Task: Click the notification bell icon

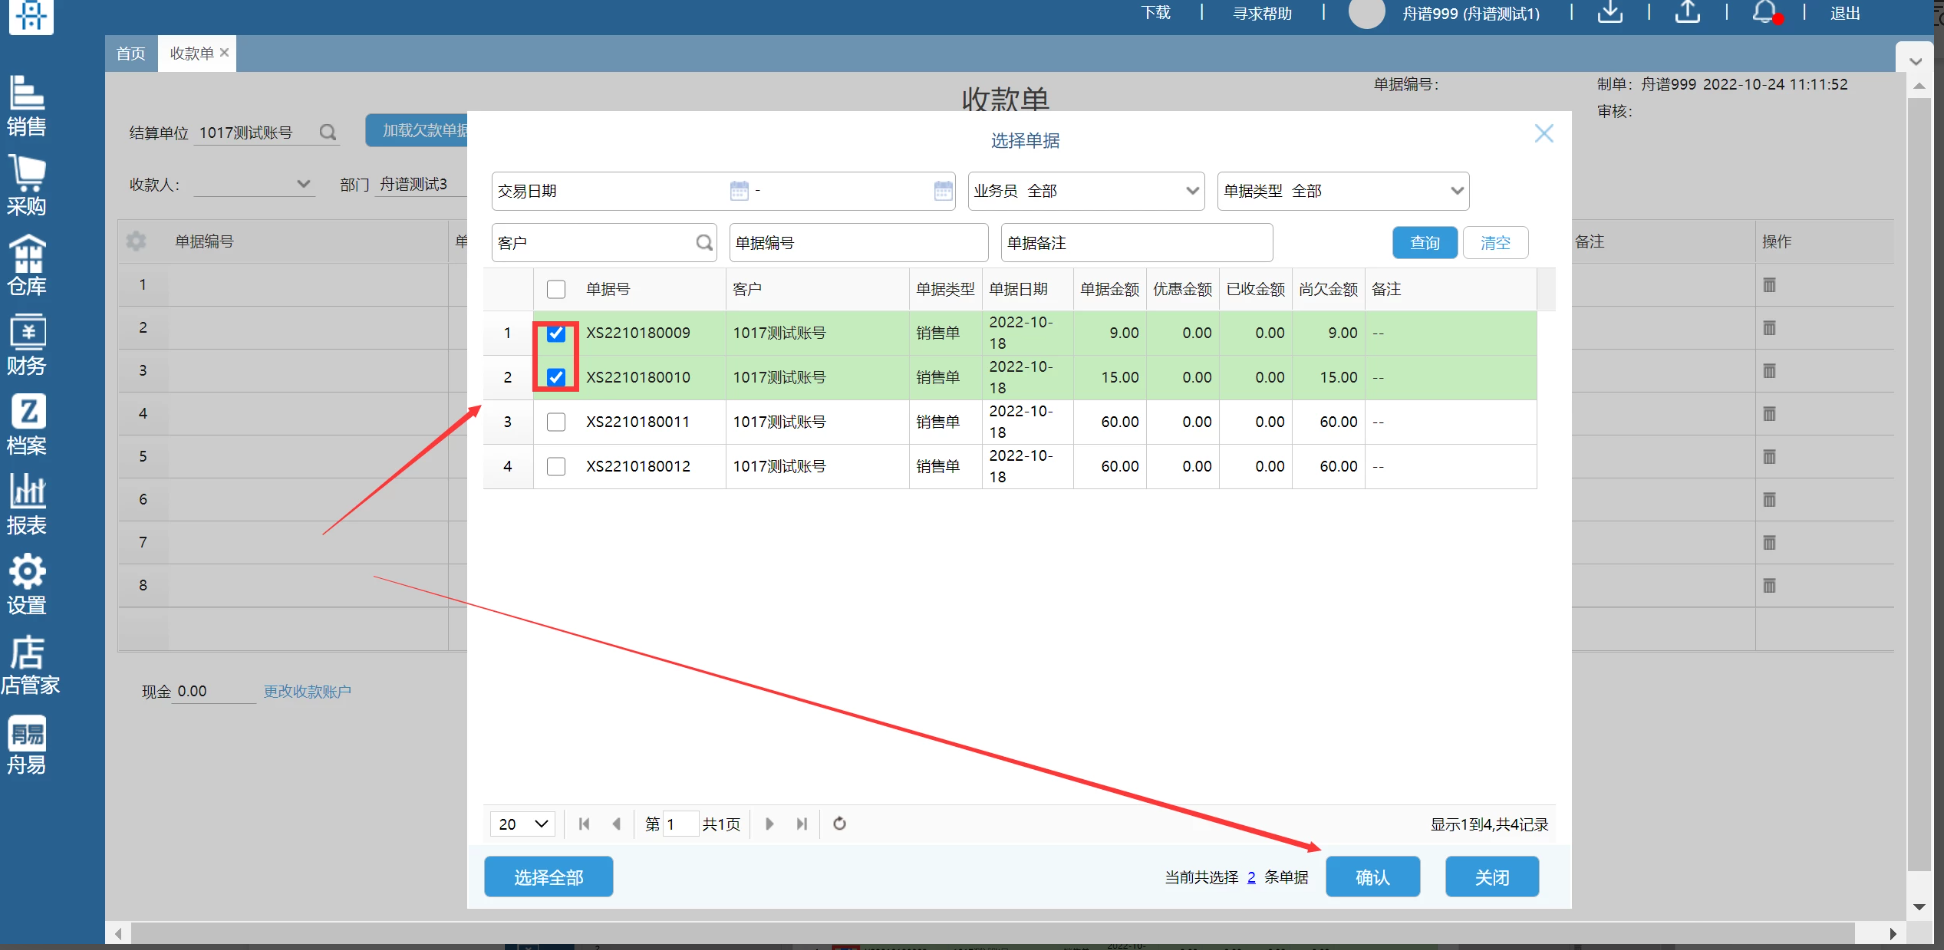Action: (x=1765, y=13)
